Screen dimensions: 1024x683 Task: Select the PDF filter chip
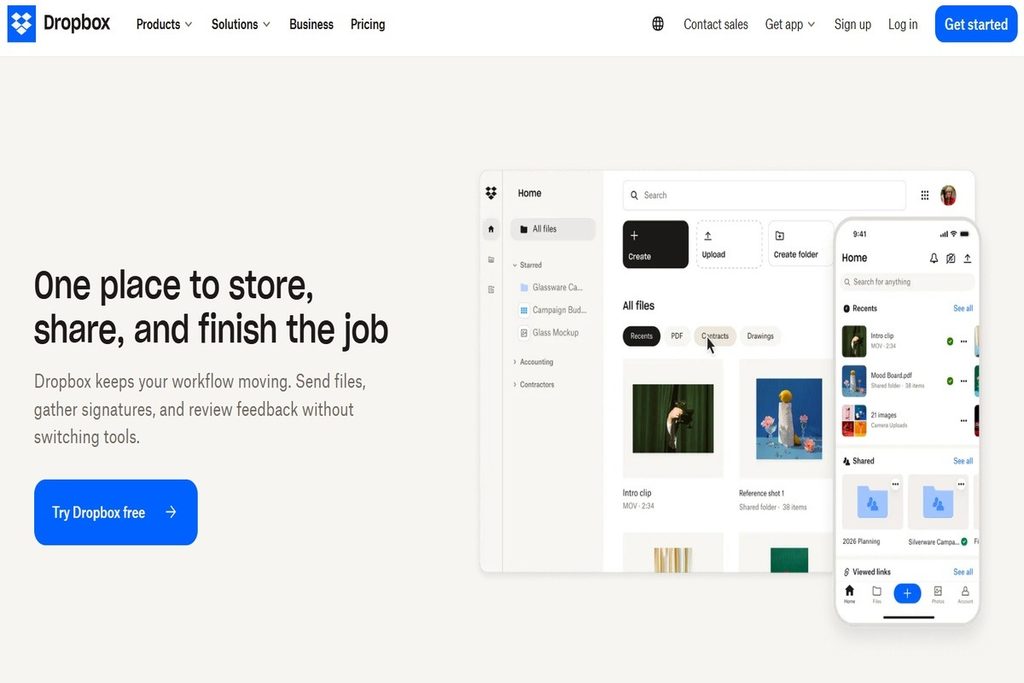click(677, 336)
